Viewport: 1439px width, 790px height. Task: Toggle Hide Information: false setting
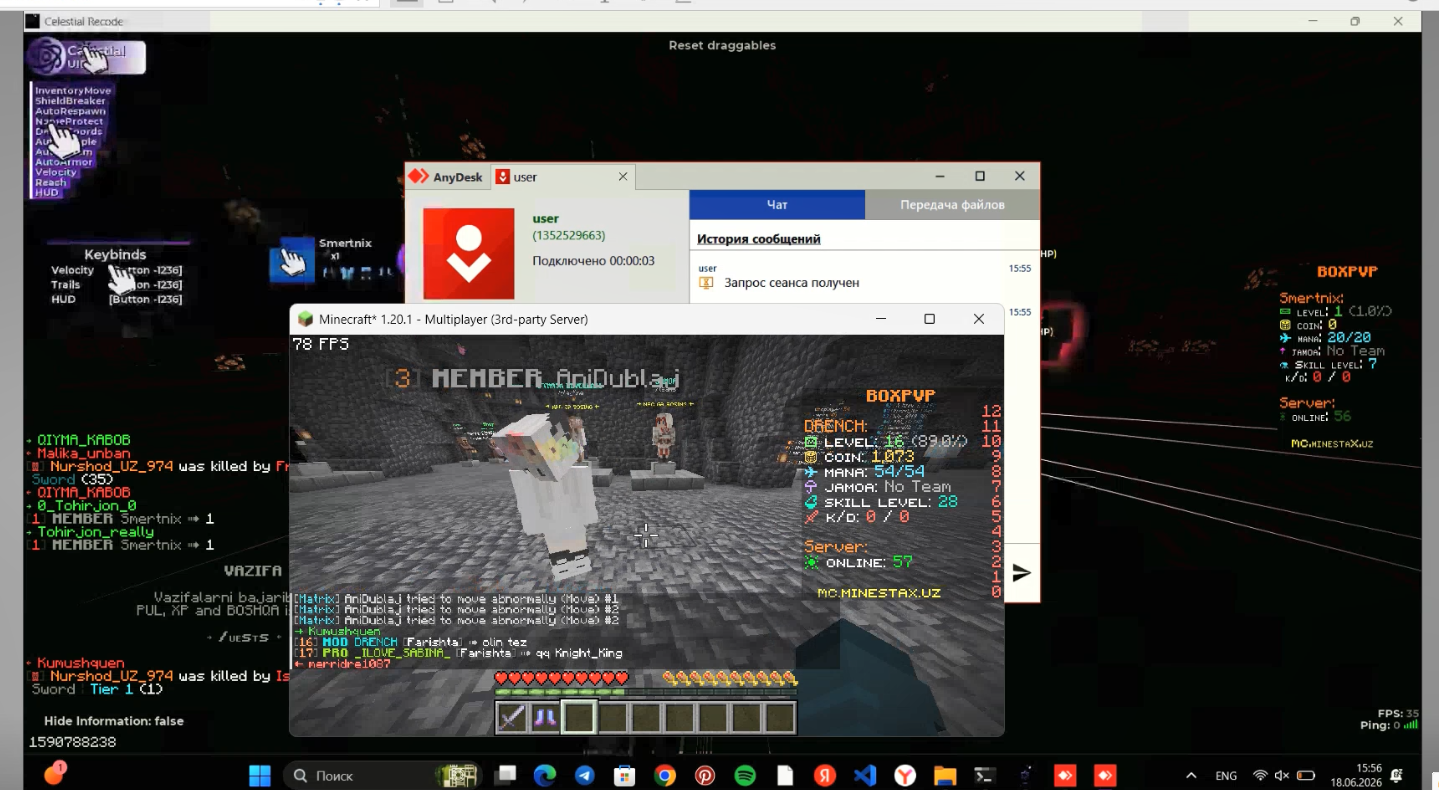pos(114,721)
